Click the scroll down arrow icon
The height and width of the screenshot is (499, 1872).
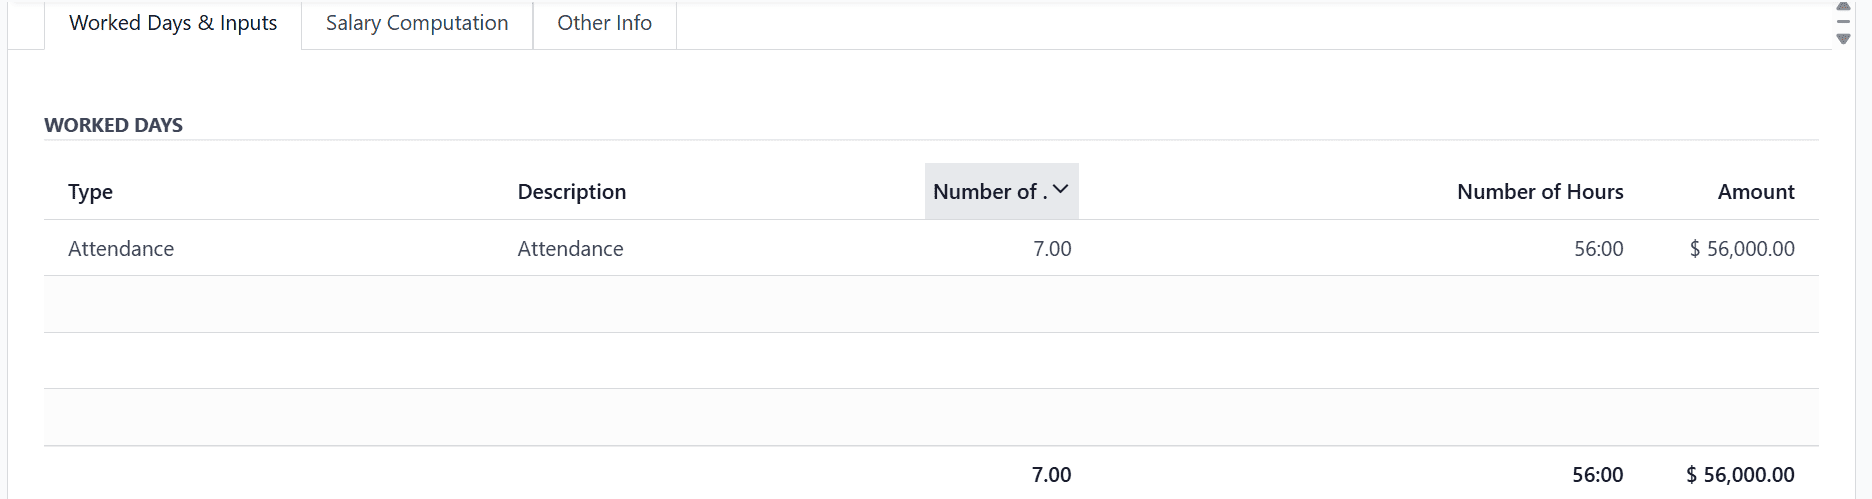click(x=1843, y=39)
